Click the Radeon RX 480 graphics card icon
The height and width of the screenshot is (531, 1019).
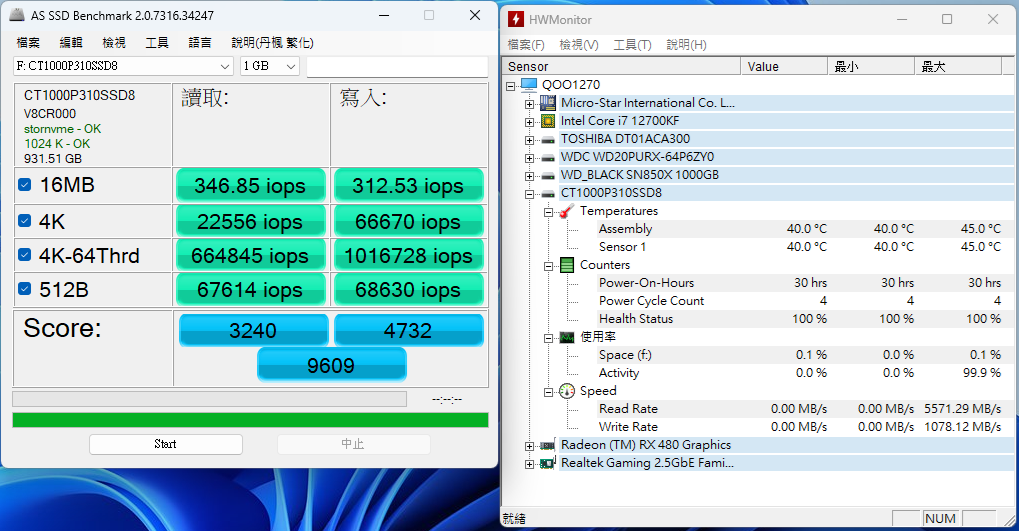pyautogui.click(x=548, y=445)
